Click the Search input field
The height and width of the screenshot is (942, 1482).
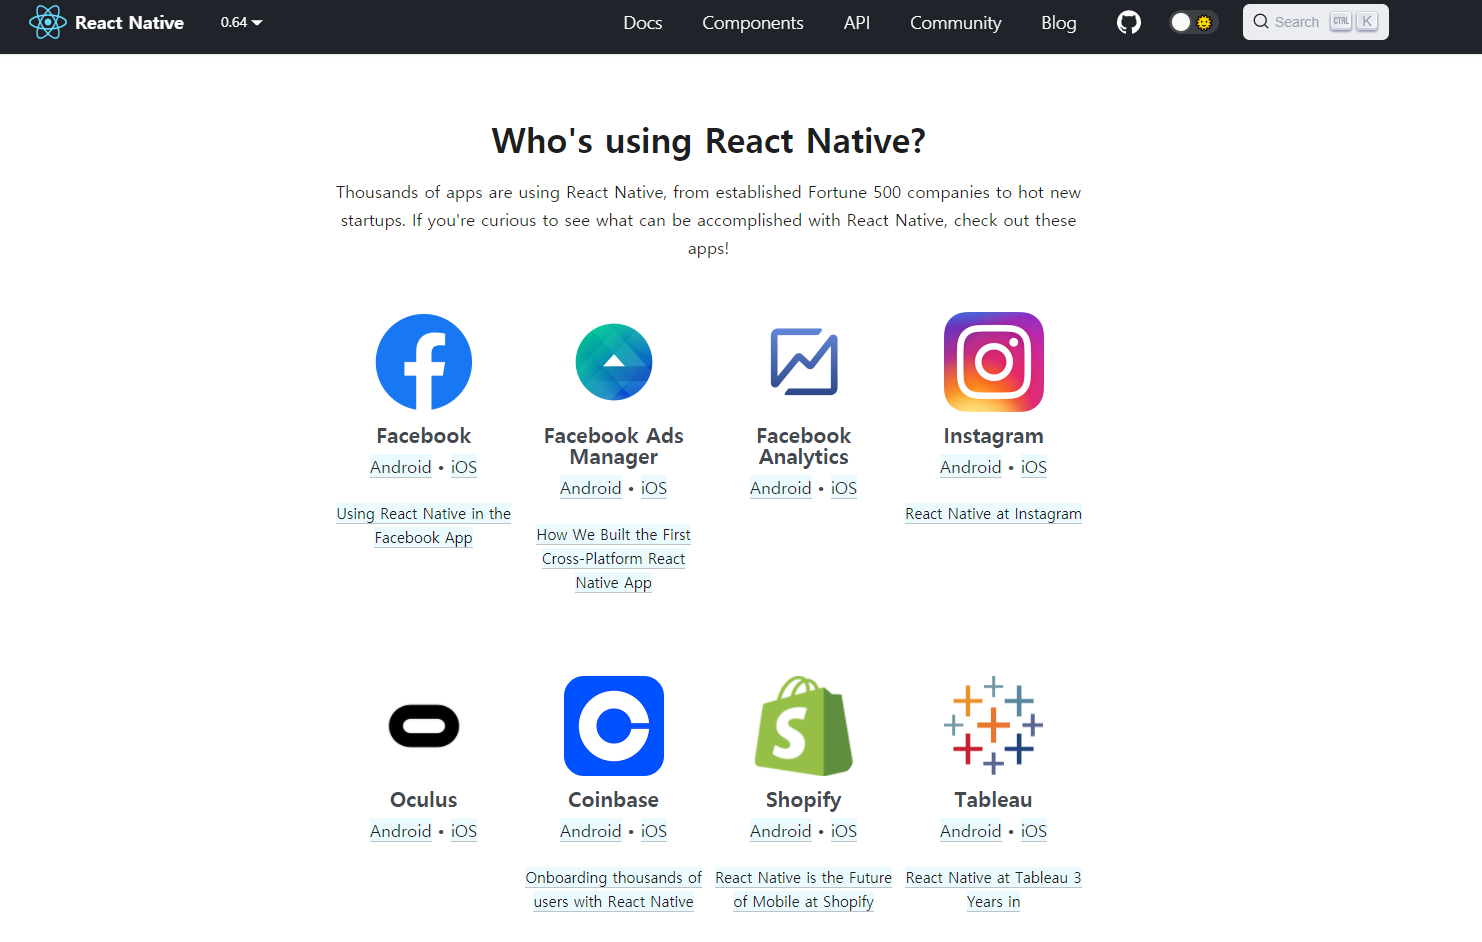1315,22
